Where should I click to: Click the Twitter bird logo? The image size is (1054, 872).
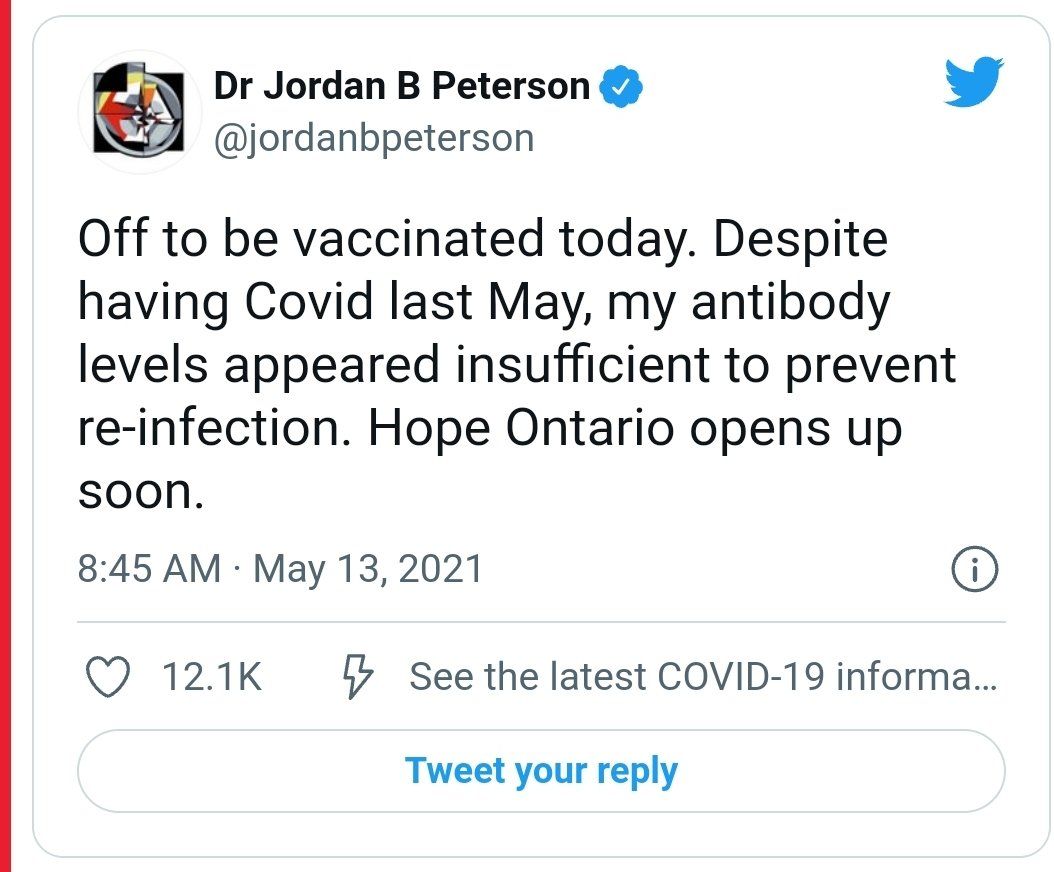[x=974, y=82]
